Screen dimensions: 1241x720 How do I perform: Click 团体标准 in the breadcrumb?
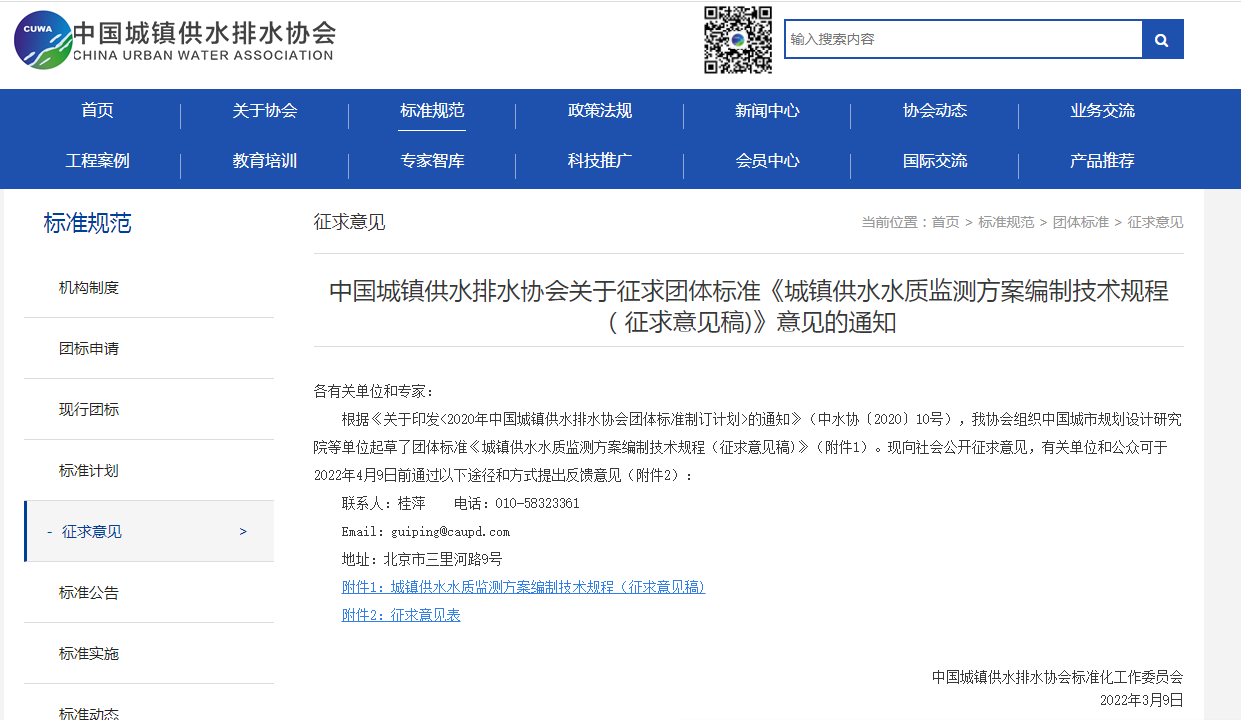pos(1080,222)
